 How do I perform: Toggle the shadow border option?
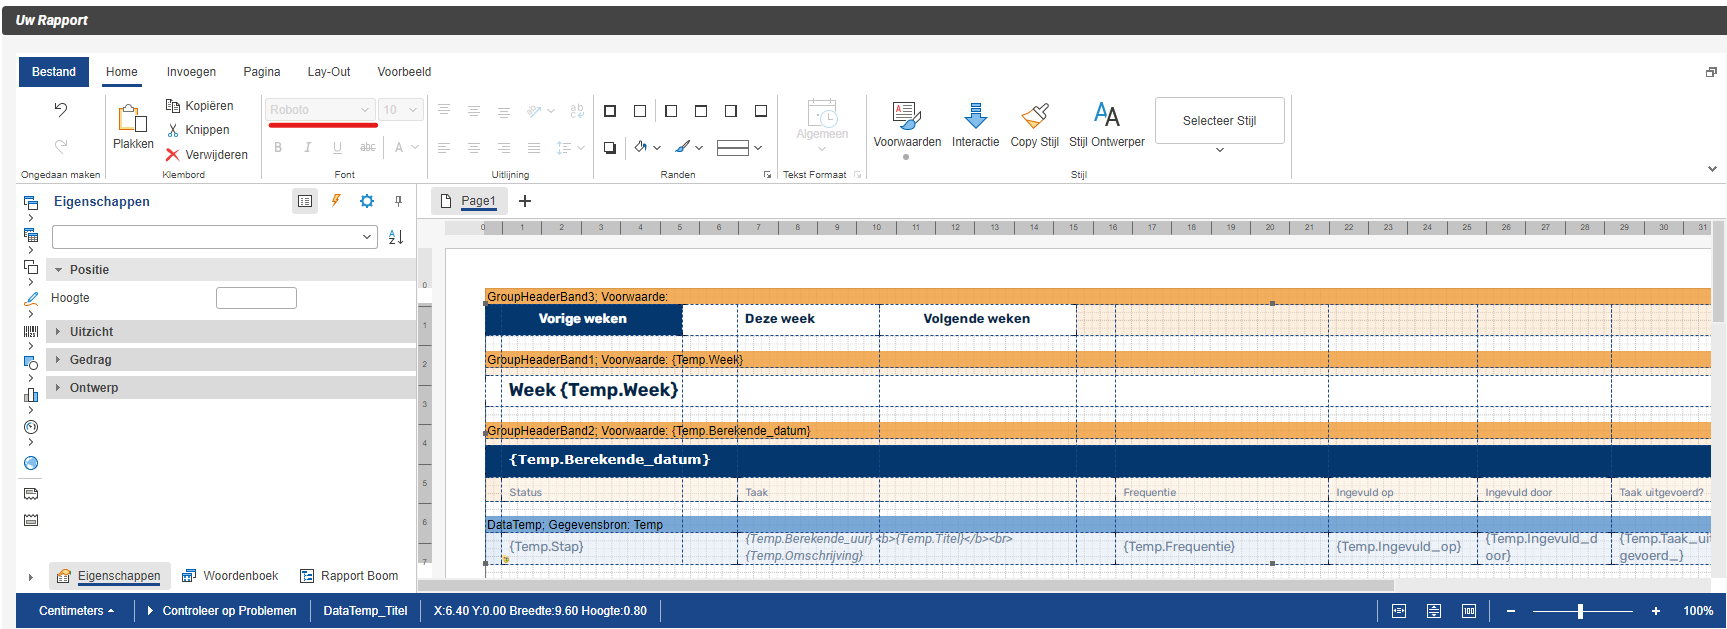point(610,148)
